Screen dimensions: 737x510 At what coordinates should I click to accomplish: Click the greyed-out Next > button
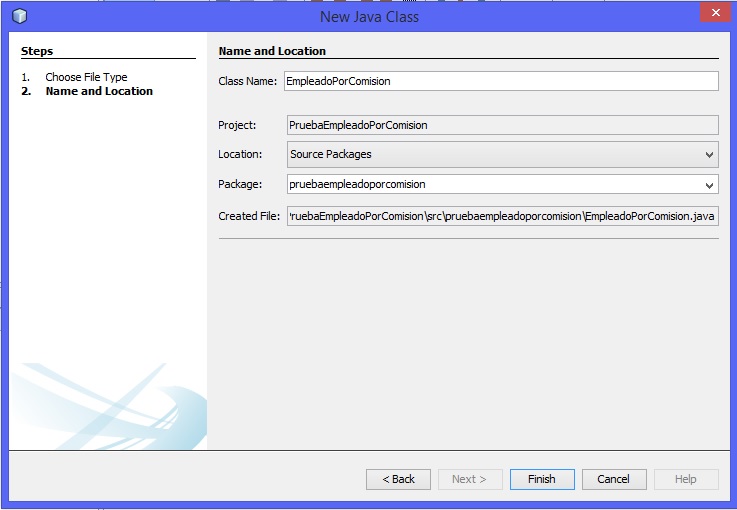click(470, 479)
